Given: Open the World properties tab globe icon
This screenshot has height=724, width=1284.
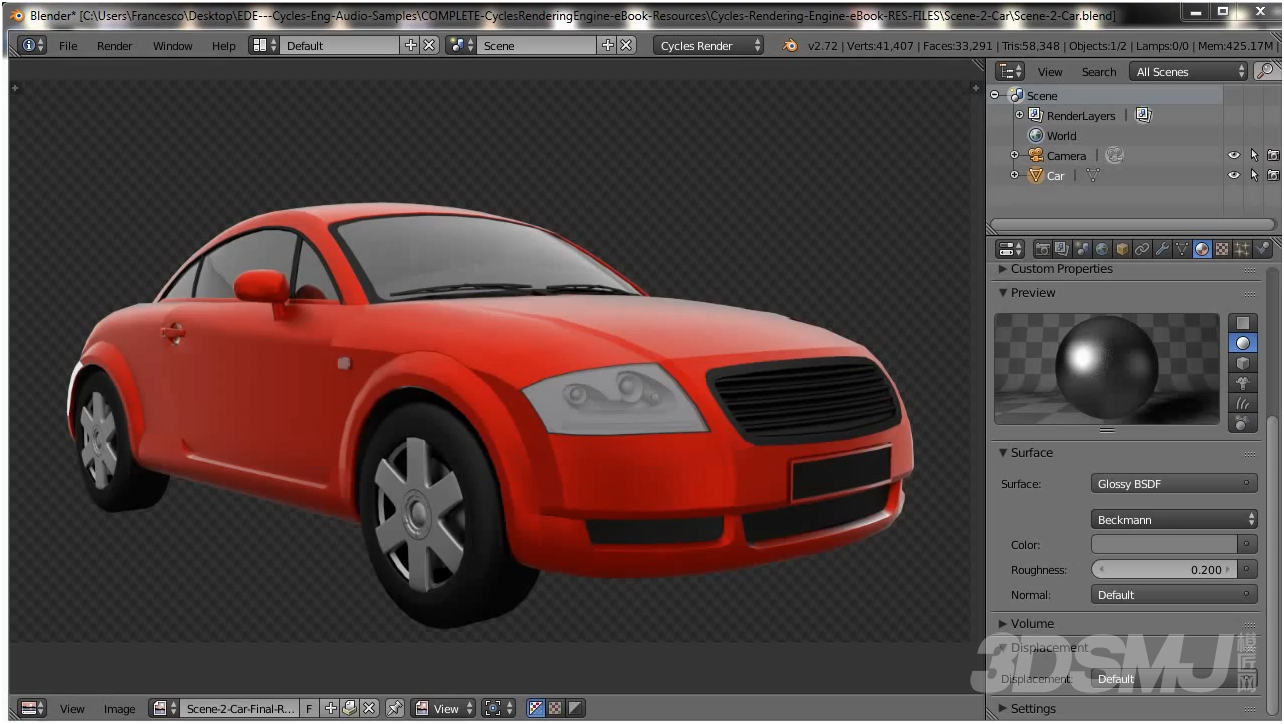Looking at the screenshot, I should [1102, 249].
